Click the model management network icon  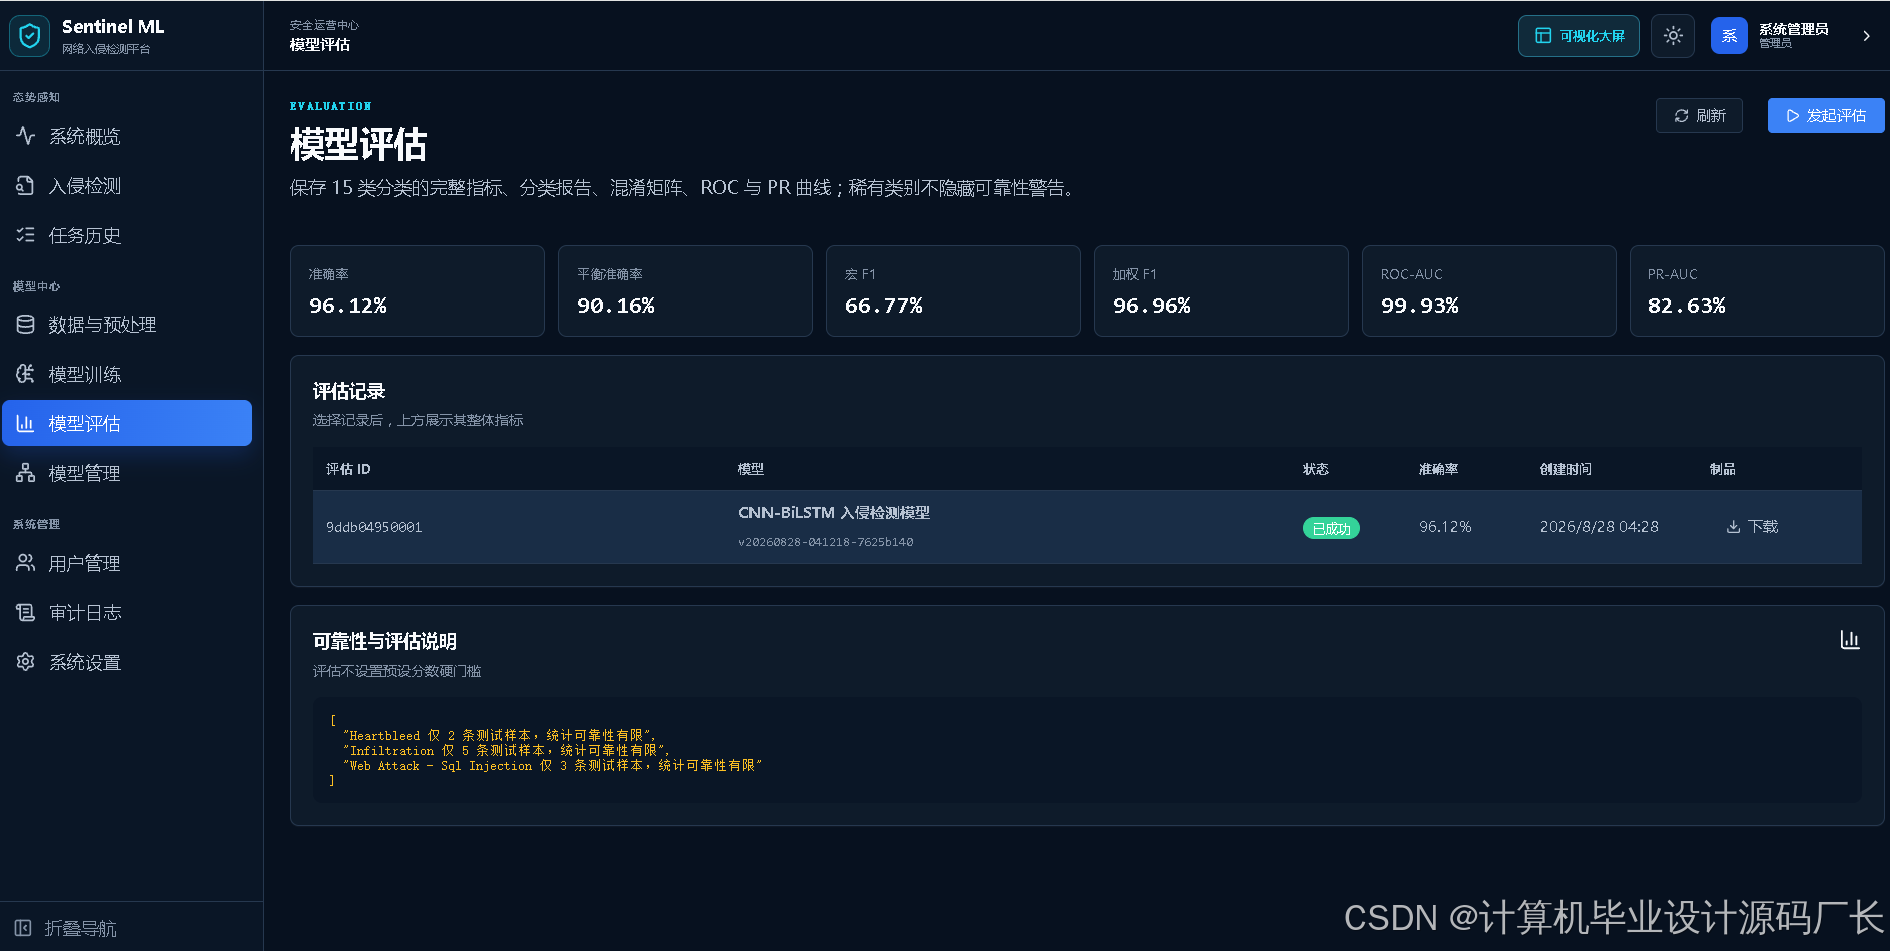pyautogui.click(x=26, y=473)
